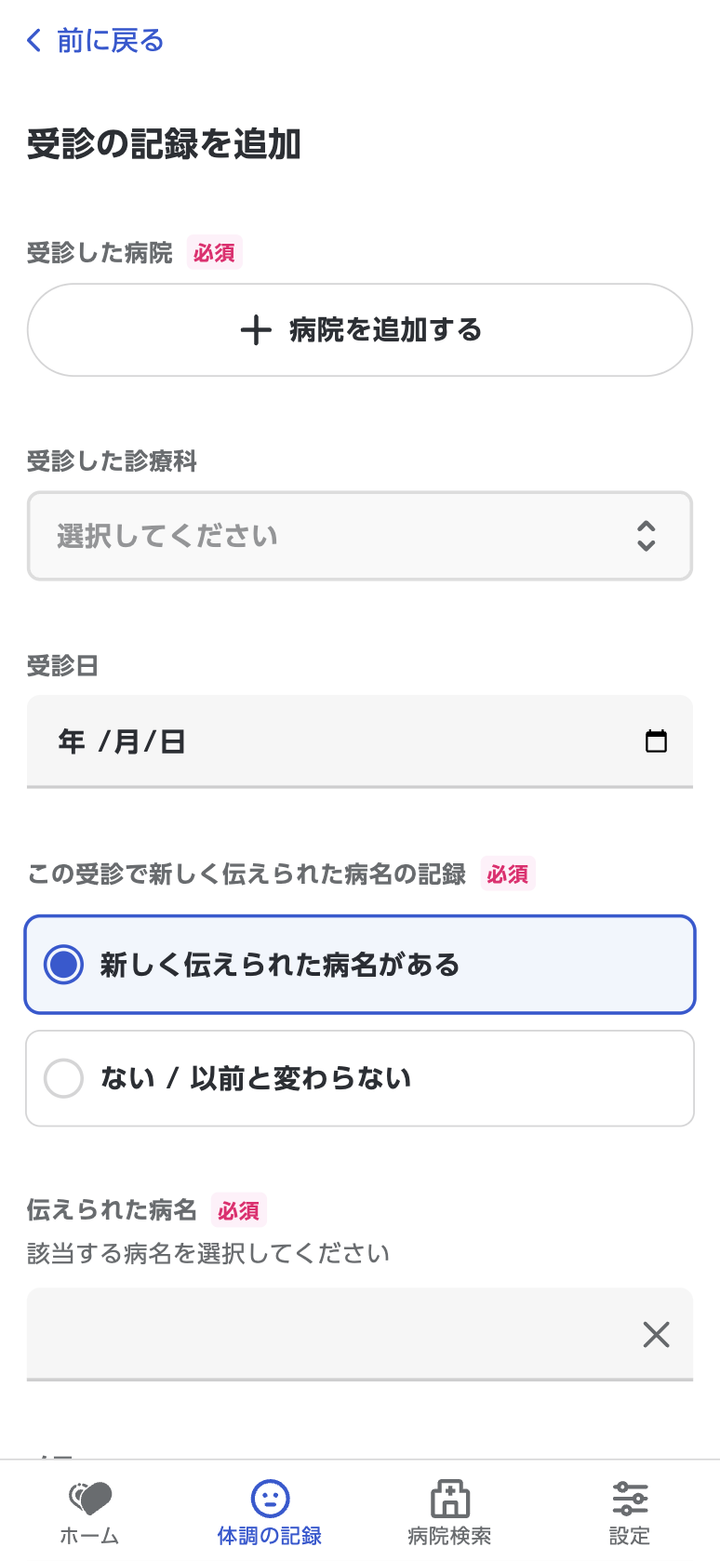The width and height of the screenshot is (720, 1561).
Task: Click the 前に戻る link
Action: point(110,41)
